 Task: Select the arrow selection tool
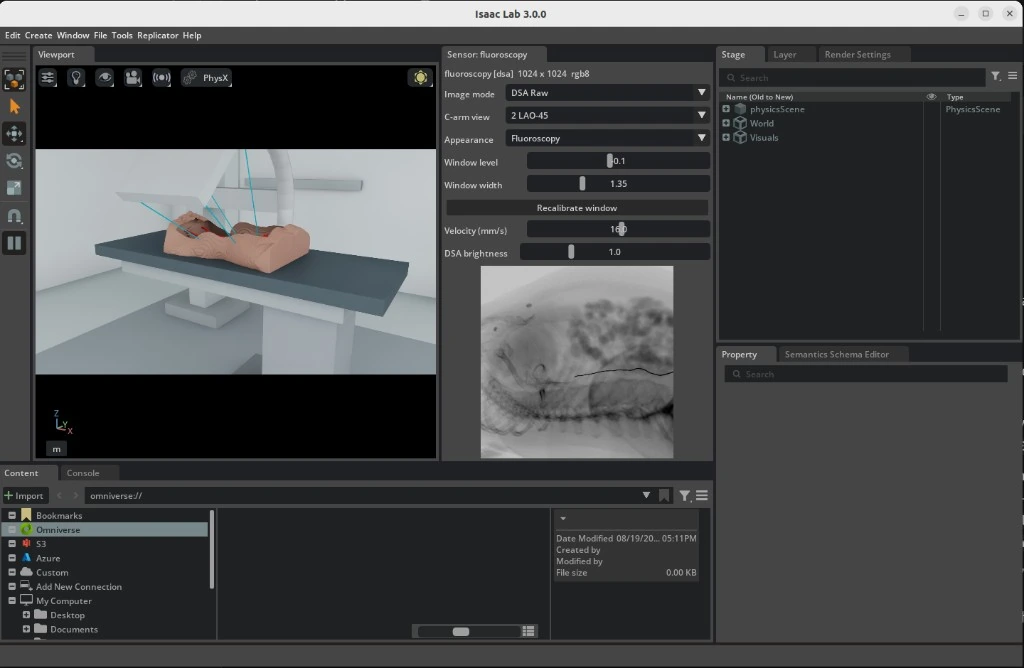point(14,107)
